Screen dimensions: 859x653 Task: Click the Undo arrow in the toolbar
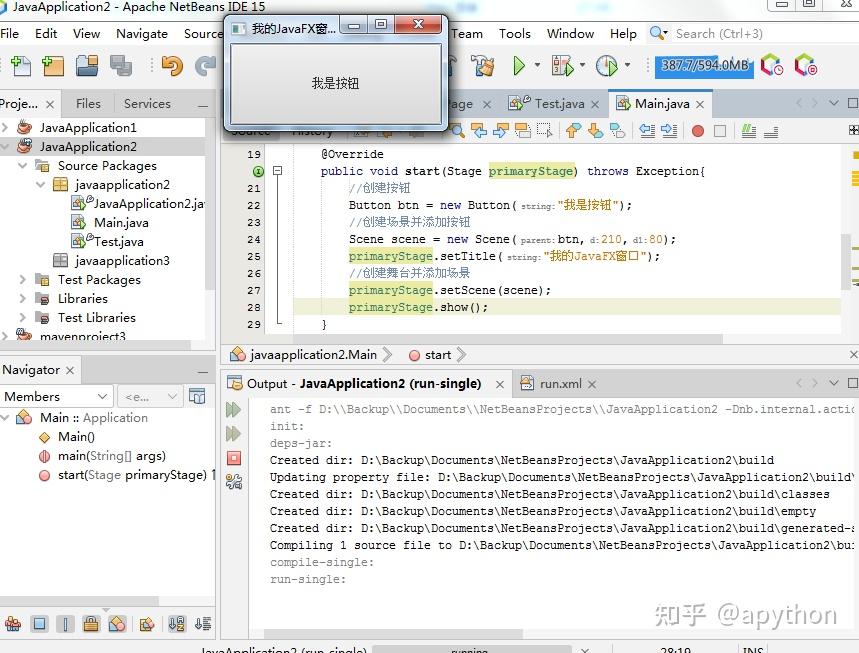tap(170, 64)
